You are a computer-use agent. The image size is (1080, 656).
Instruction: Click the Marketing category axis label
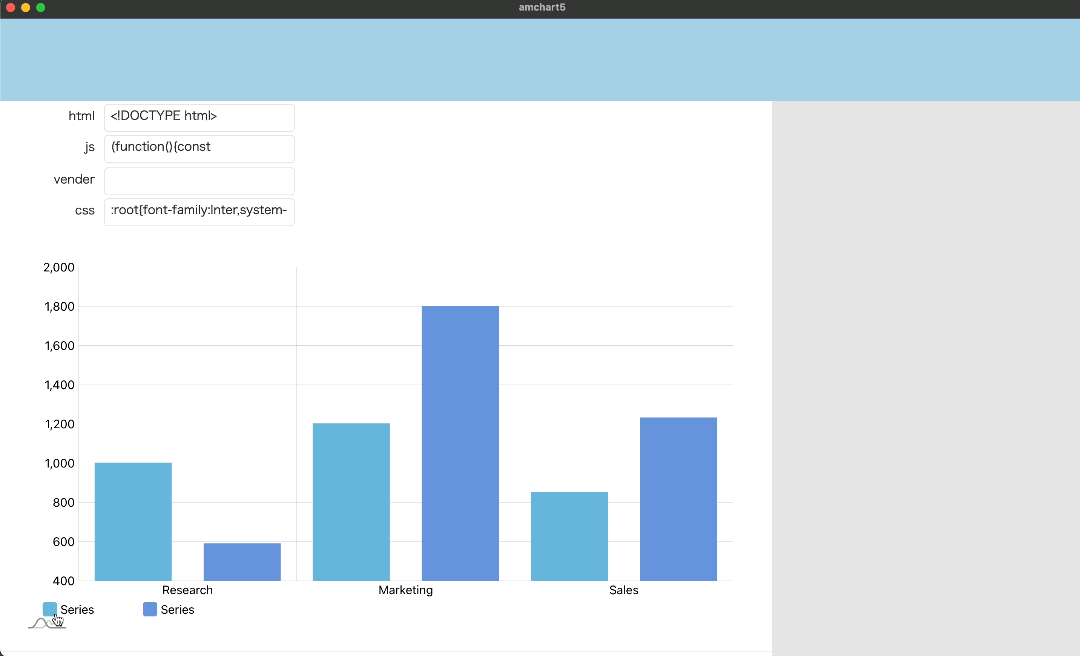coord(405,590)
